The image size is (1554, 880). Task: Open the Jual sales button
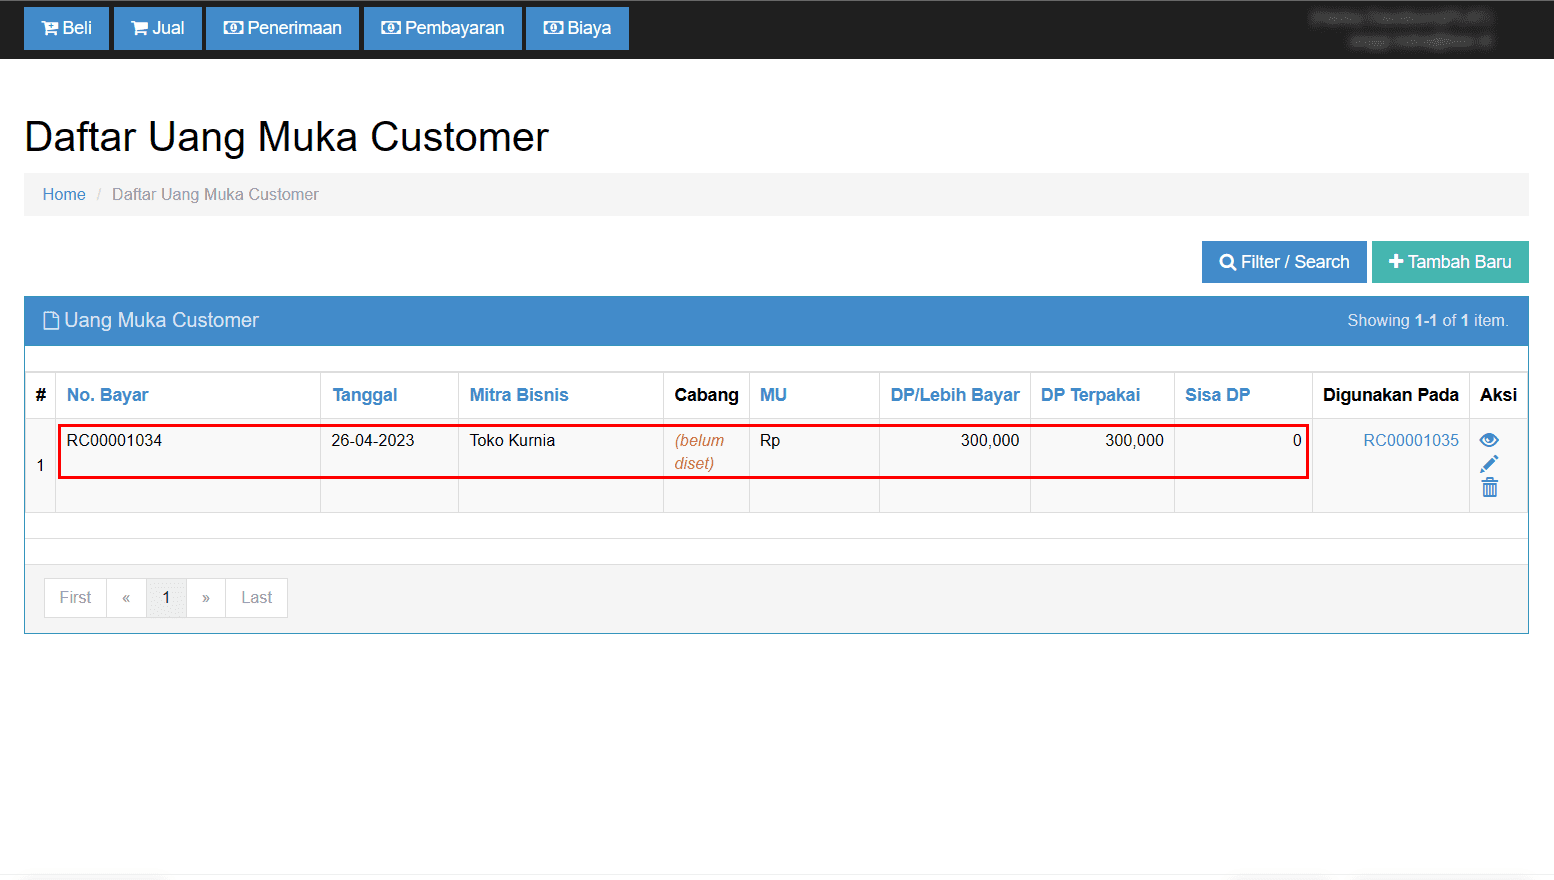pos(158,28)
